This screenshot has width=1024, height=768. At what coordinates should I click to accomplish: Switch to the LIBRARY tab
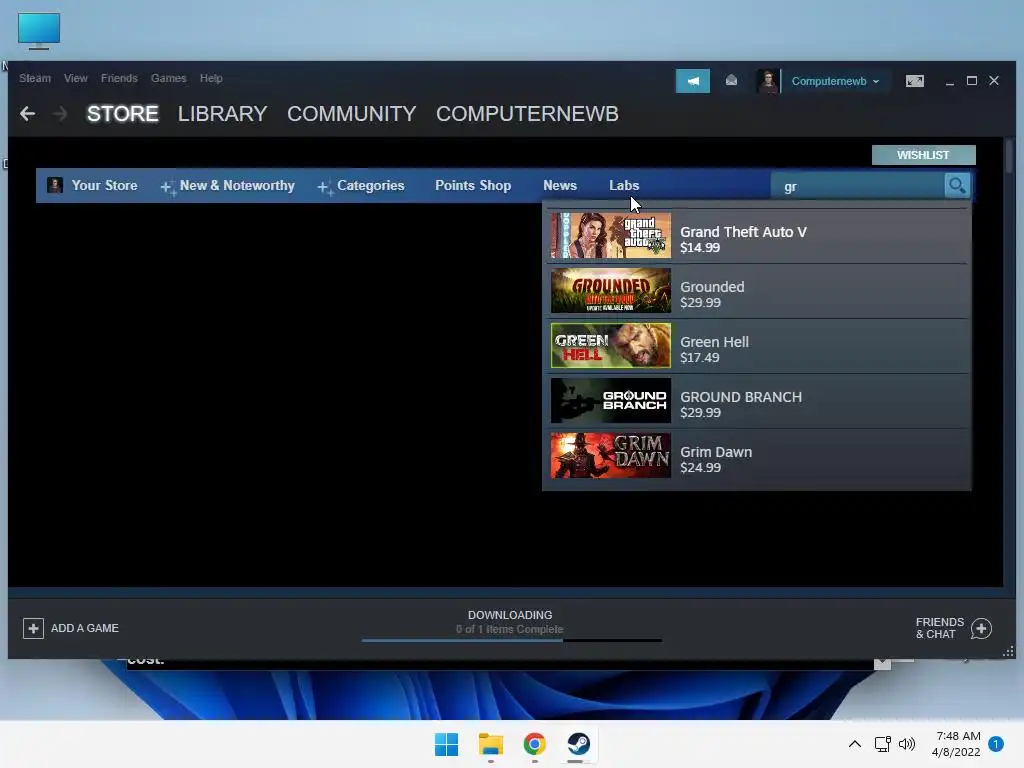tap(223, 114)
